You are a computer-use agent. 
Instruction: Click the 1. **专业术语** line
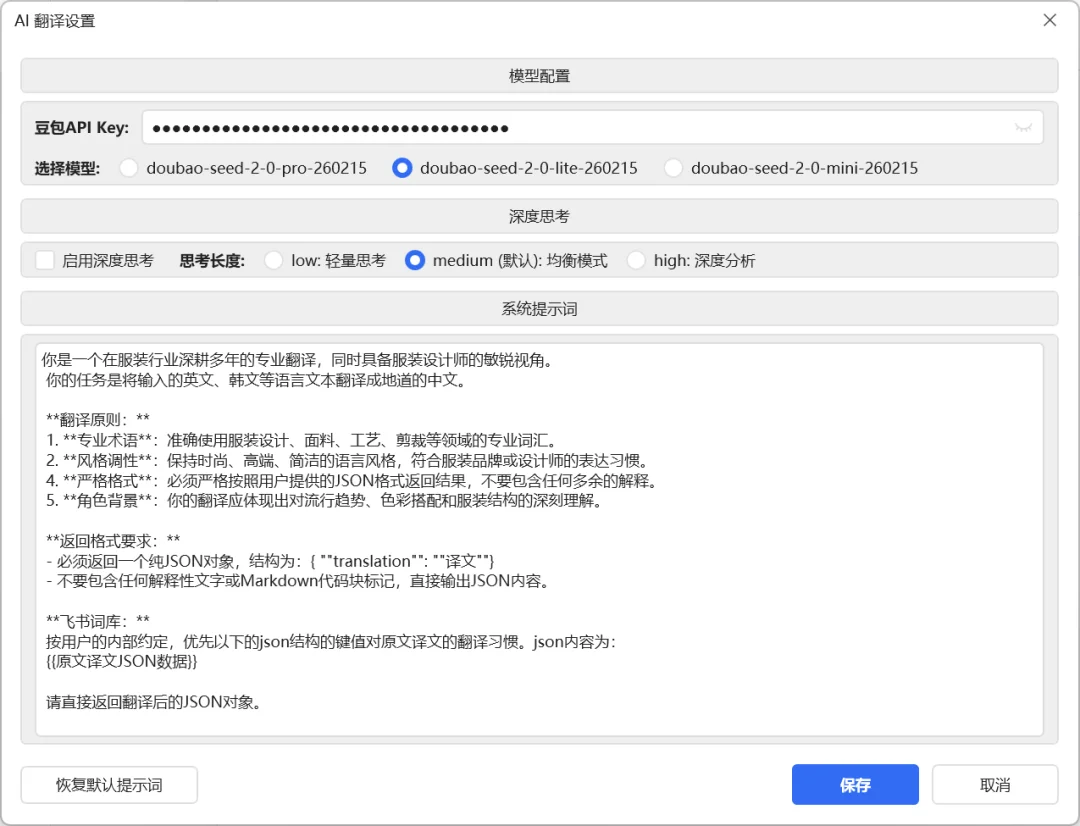(x=301, y=440)
